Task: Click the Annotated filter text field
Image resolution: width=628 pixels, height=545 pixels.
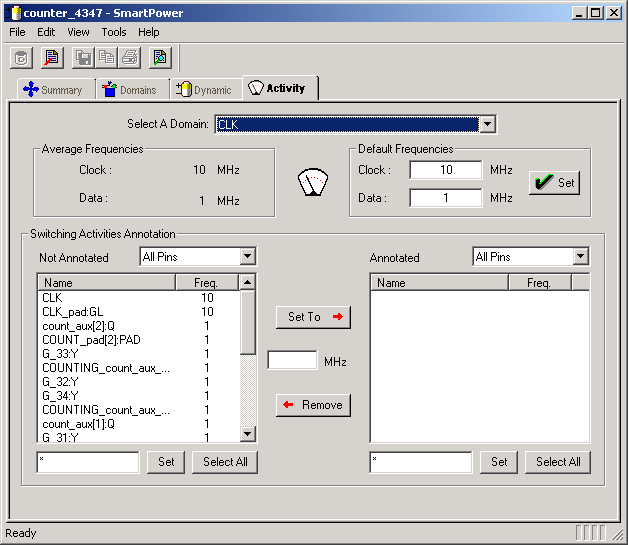Action: point(421,462)
